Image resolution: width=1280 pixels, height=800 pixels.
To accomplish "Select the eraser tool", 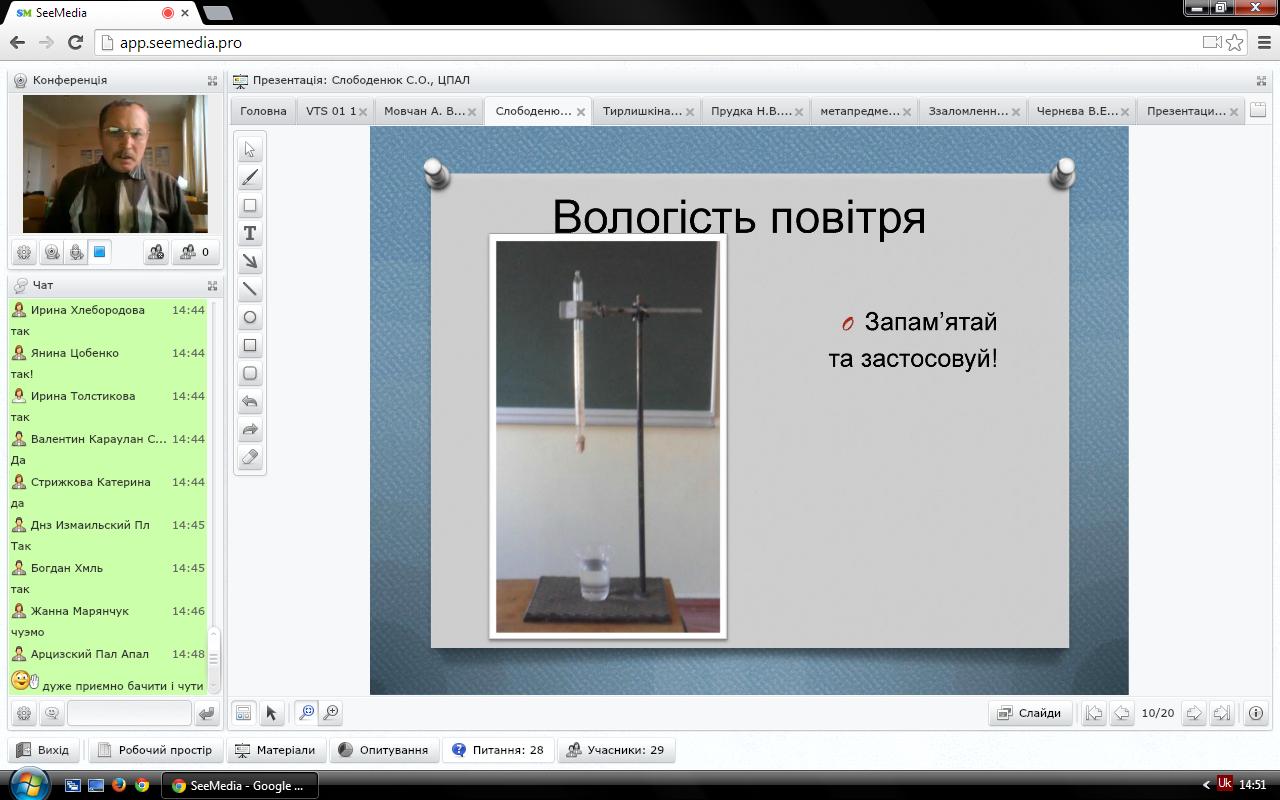I will pyautogui.click(x=250, y=458).
